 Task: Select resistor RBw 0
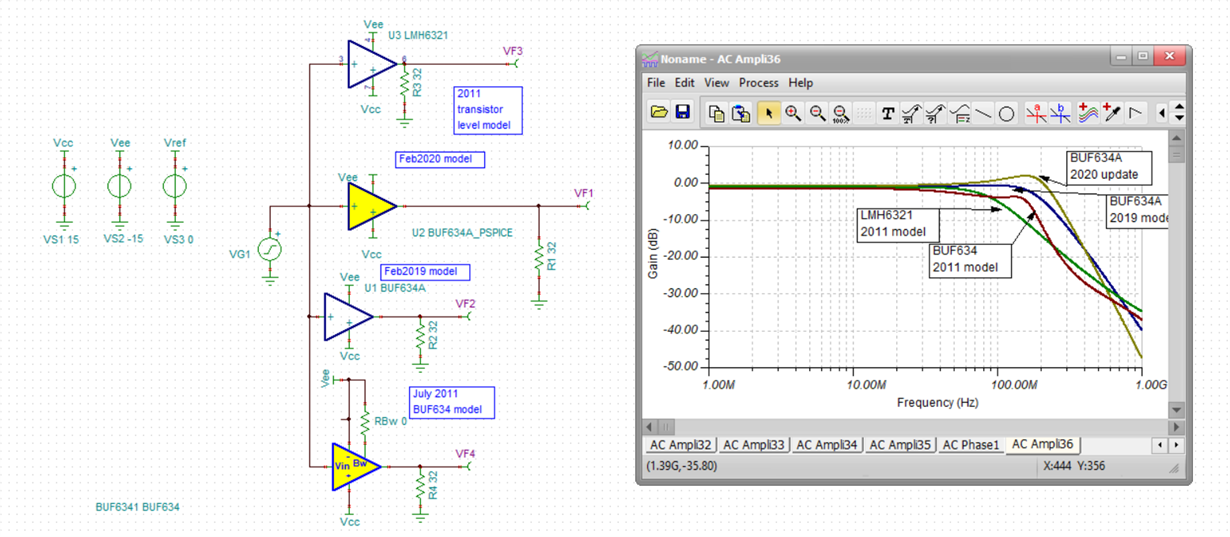(x=367, y=422)
